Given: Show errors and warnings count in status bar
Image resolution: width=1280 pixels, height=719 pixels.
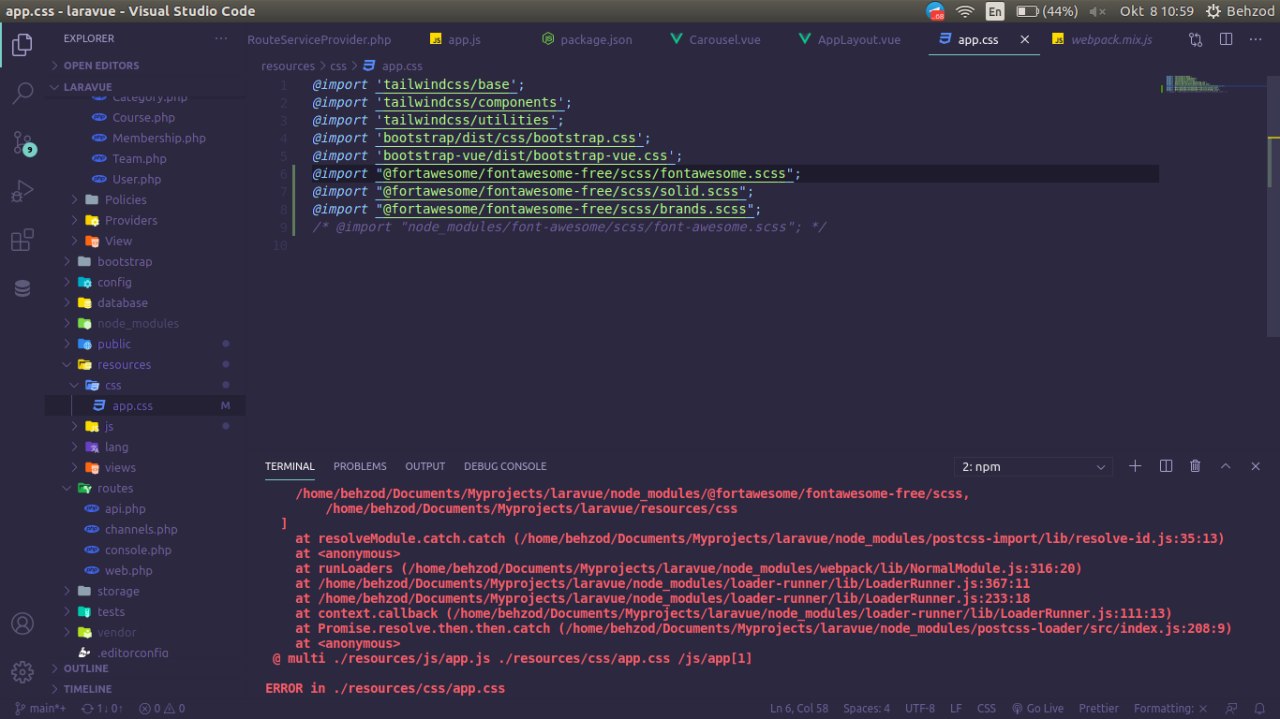Looking at the screenshot, I should pos(162,708).
